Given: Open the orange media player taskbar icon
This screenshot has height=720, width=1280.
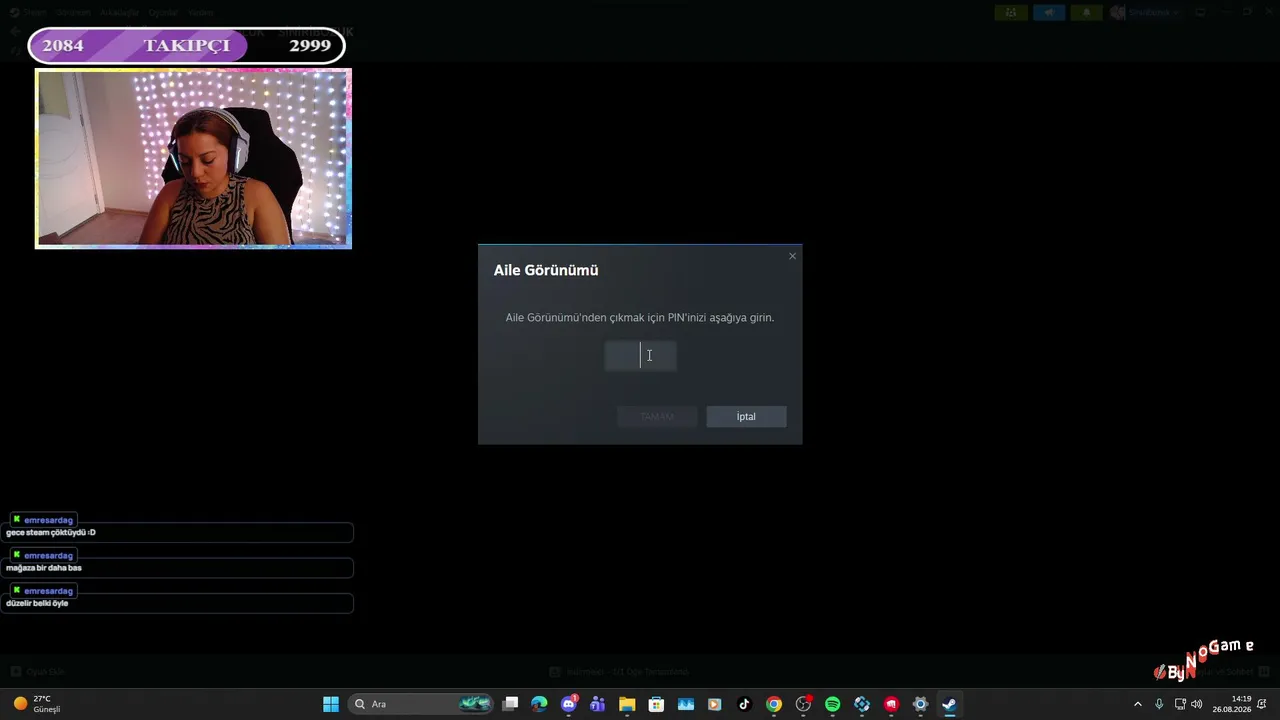Looking at the screenshot, I should pos(715,704).
